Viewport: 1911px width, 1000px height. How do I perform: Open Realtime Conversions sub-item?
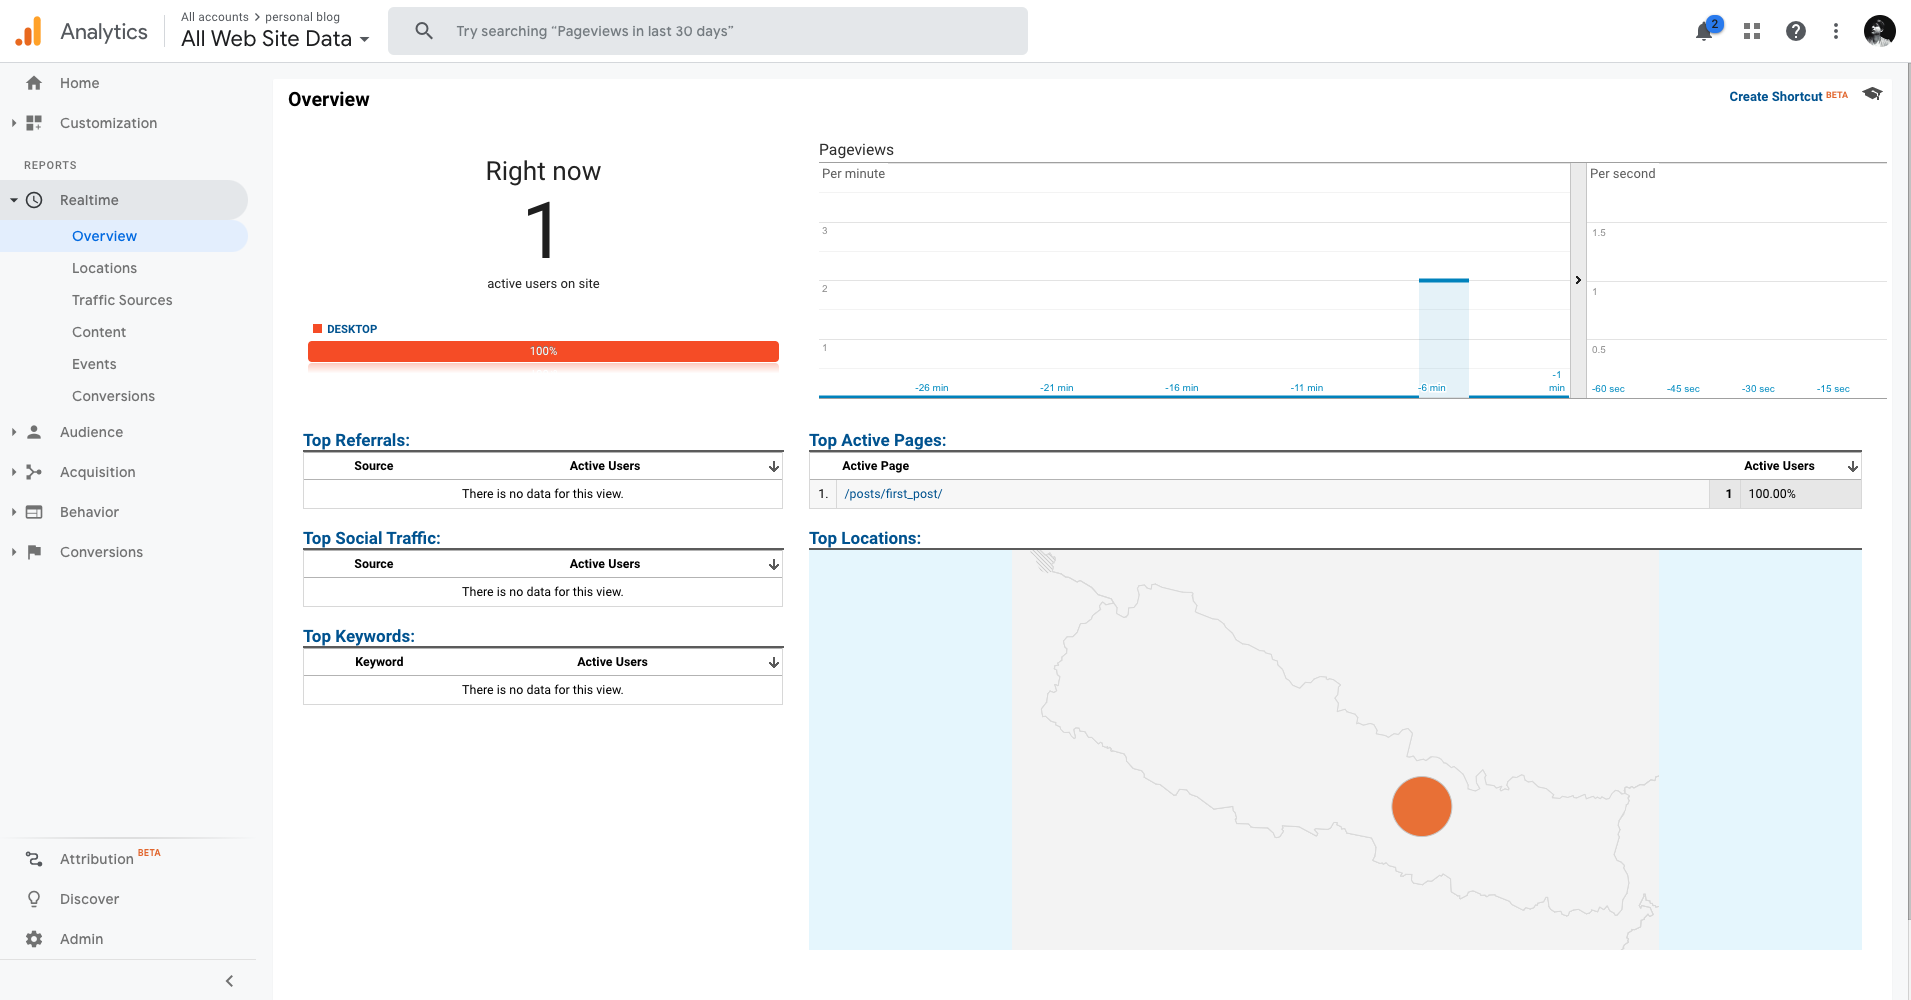tap(113, 396)
